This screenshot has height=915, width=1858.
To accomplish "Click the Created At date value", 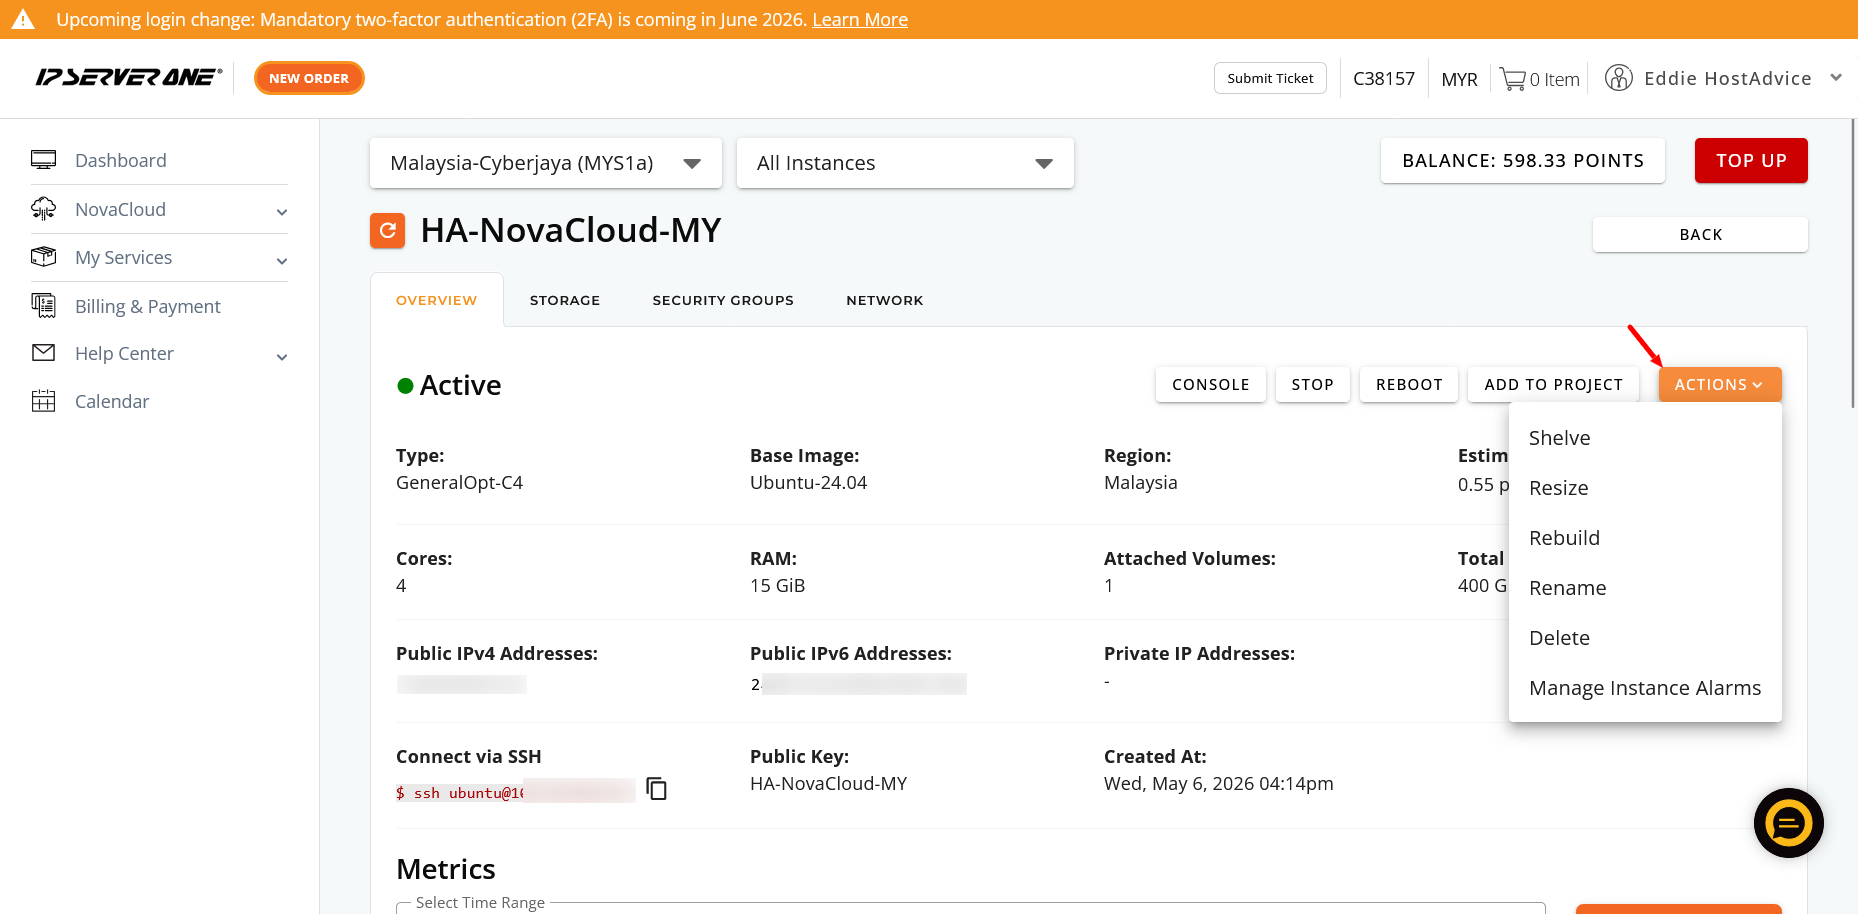I will 1219,784.
